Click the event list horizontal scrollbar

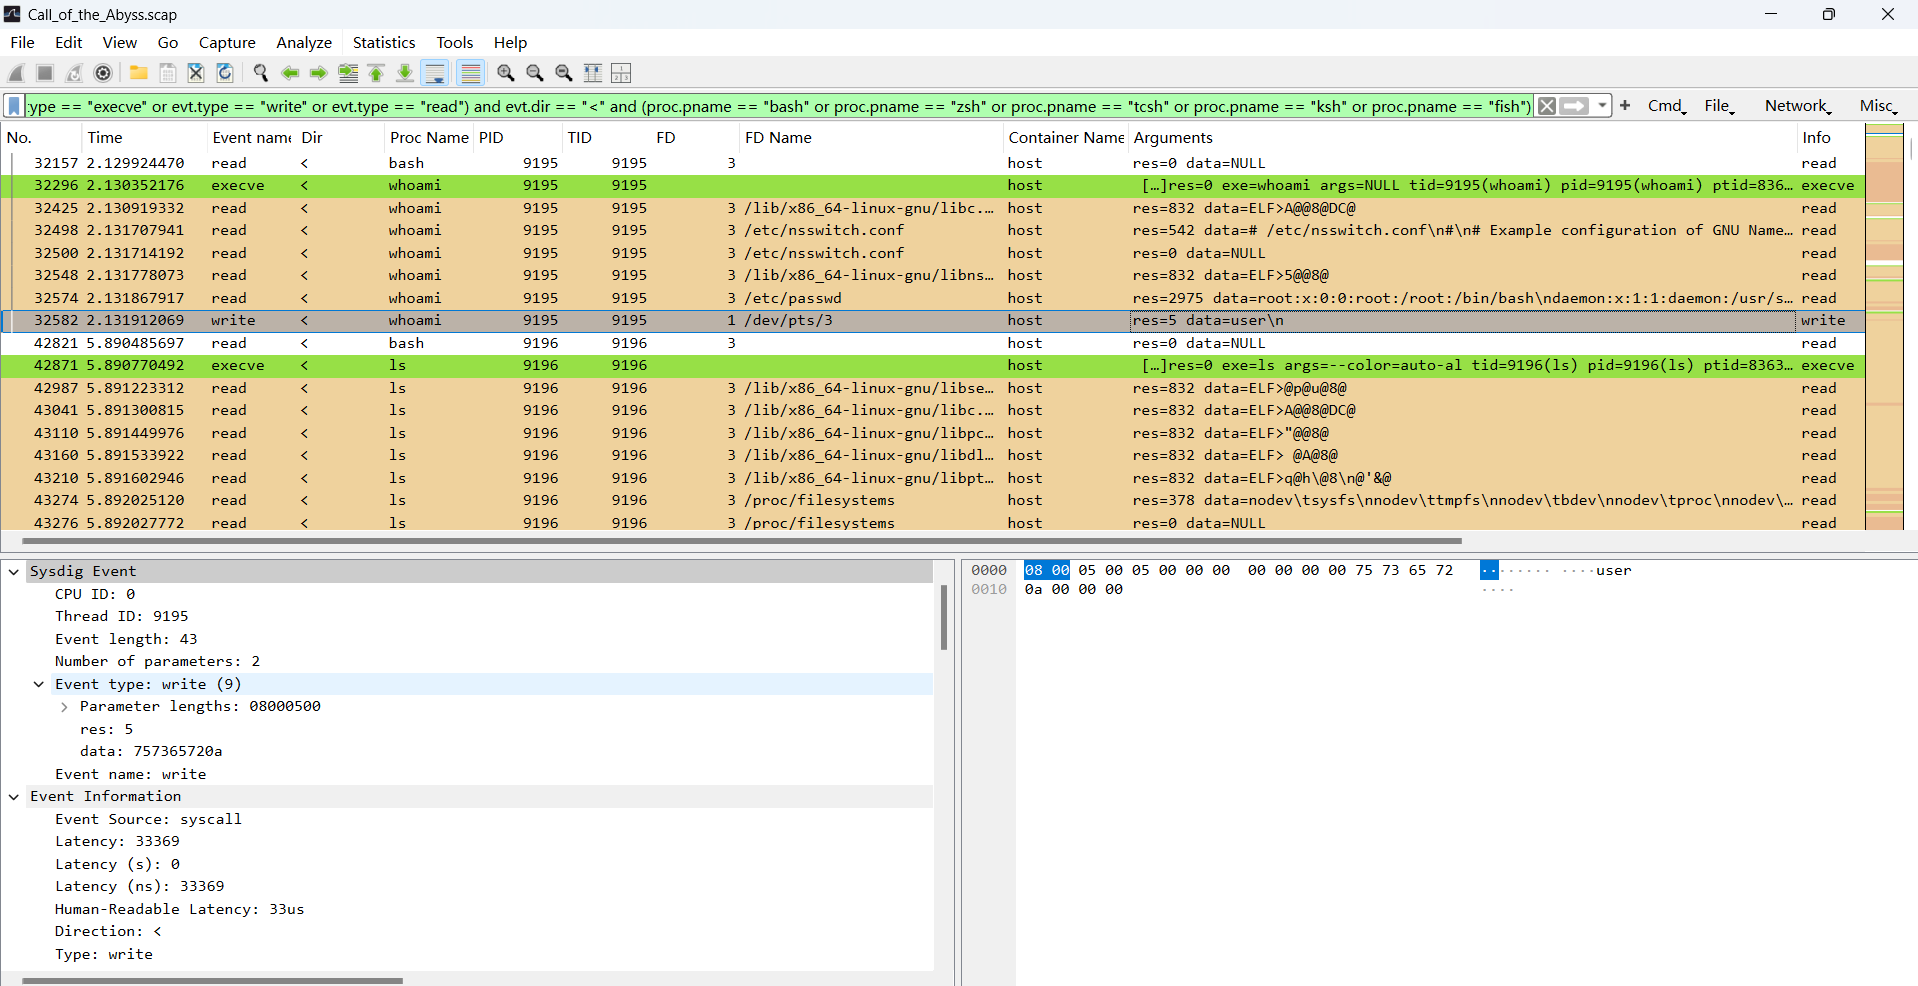tap(742, 541)
